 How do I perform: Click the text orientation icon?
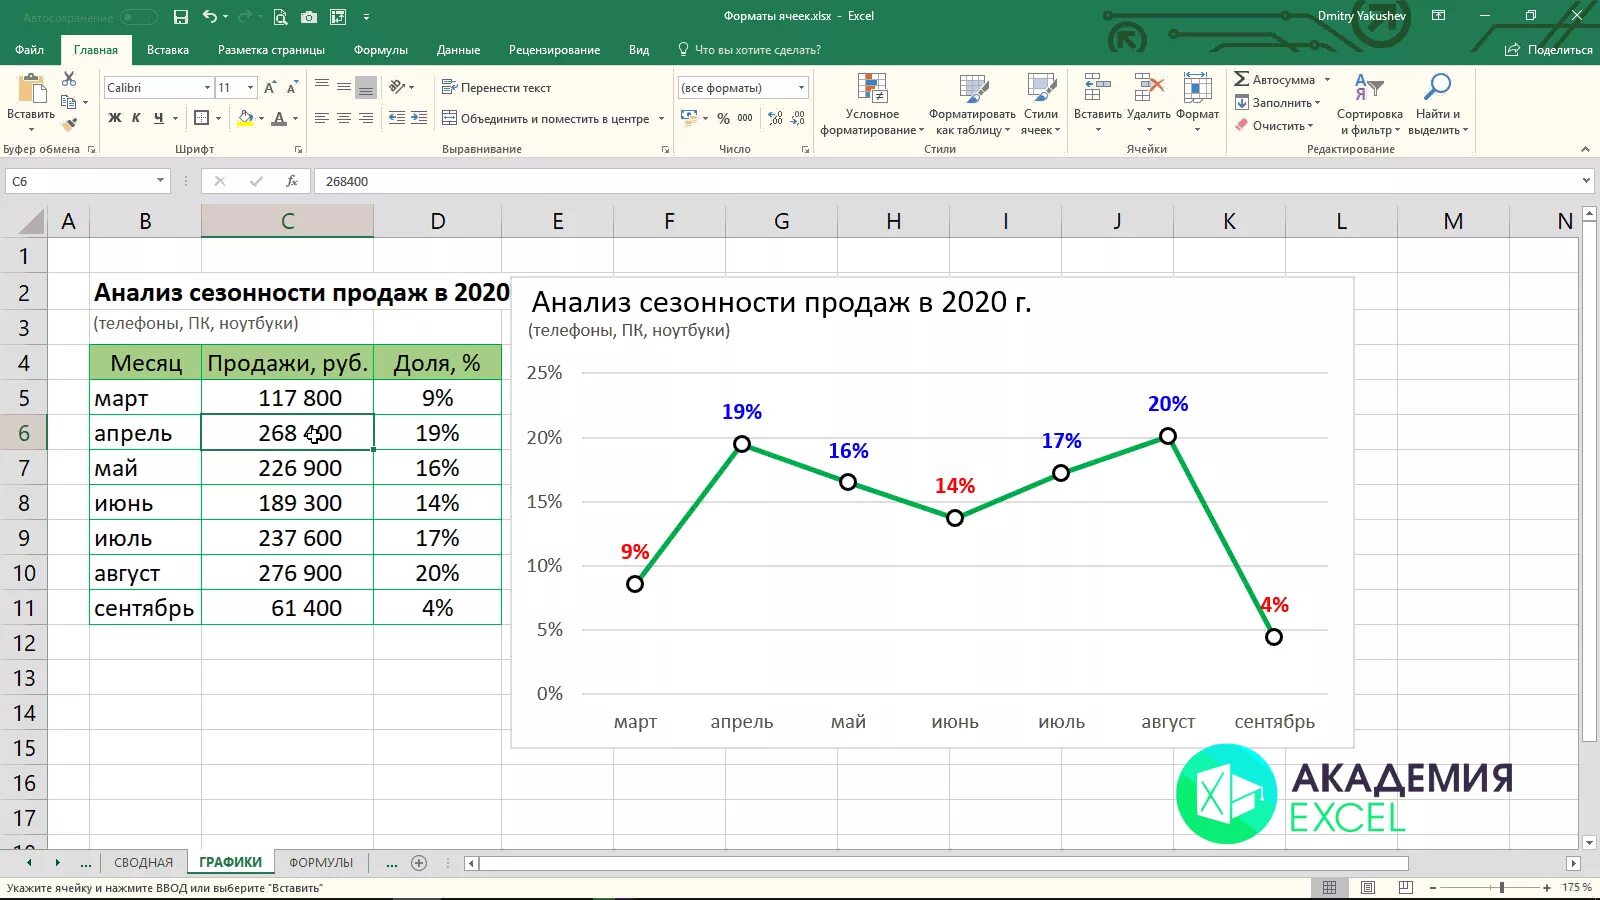397,87
